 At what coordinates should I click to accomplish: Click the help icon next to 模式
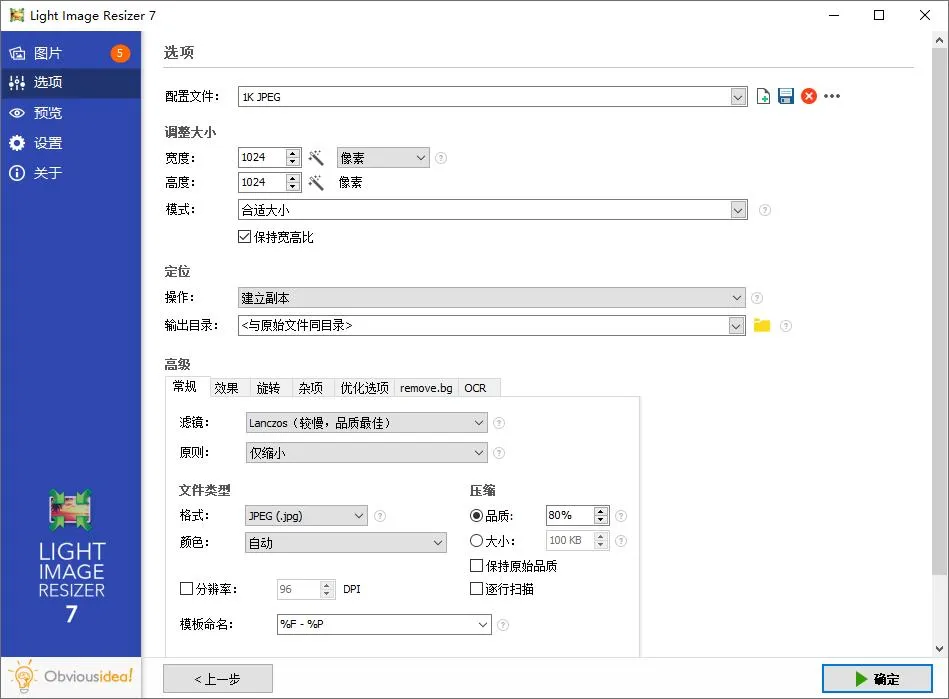[765, 210]
